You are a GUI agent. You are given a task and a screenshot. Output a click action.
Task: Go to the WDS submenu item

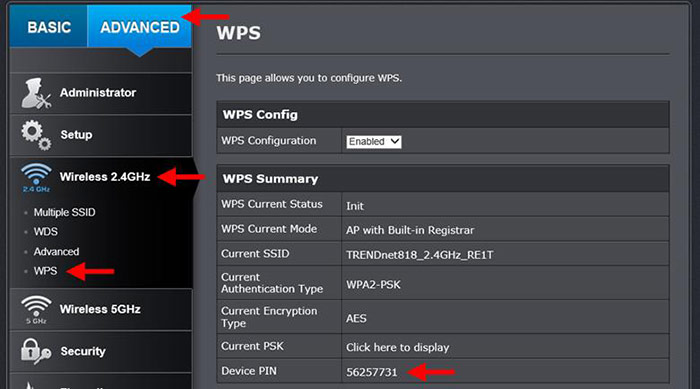point(46,232)
